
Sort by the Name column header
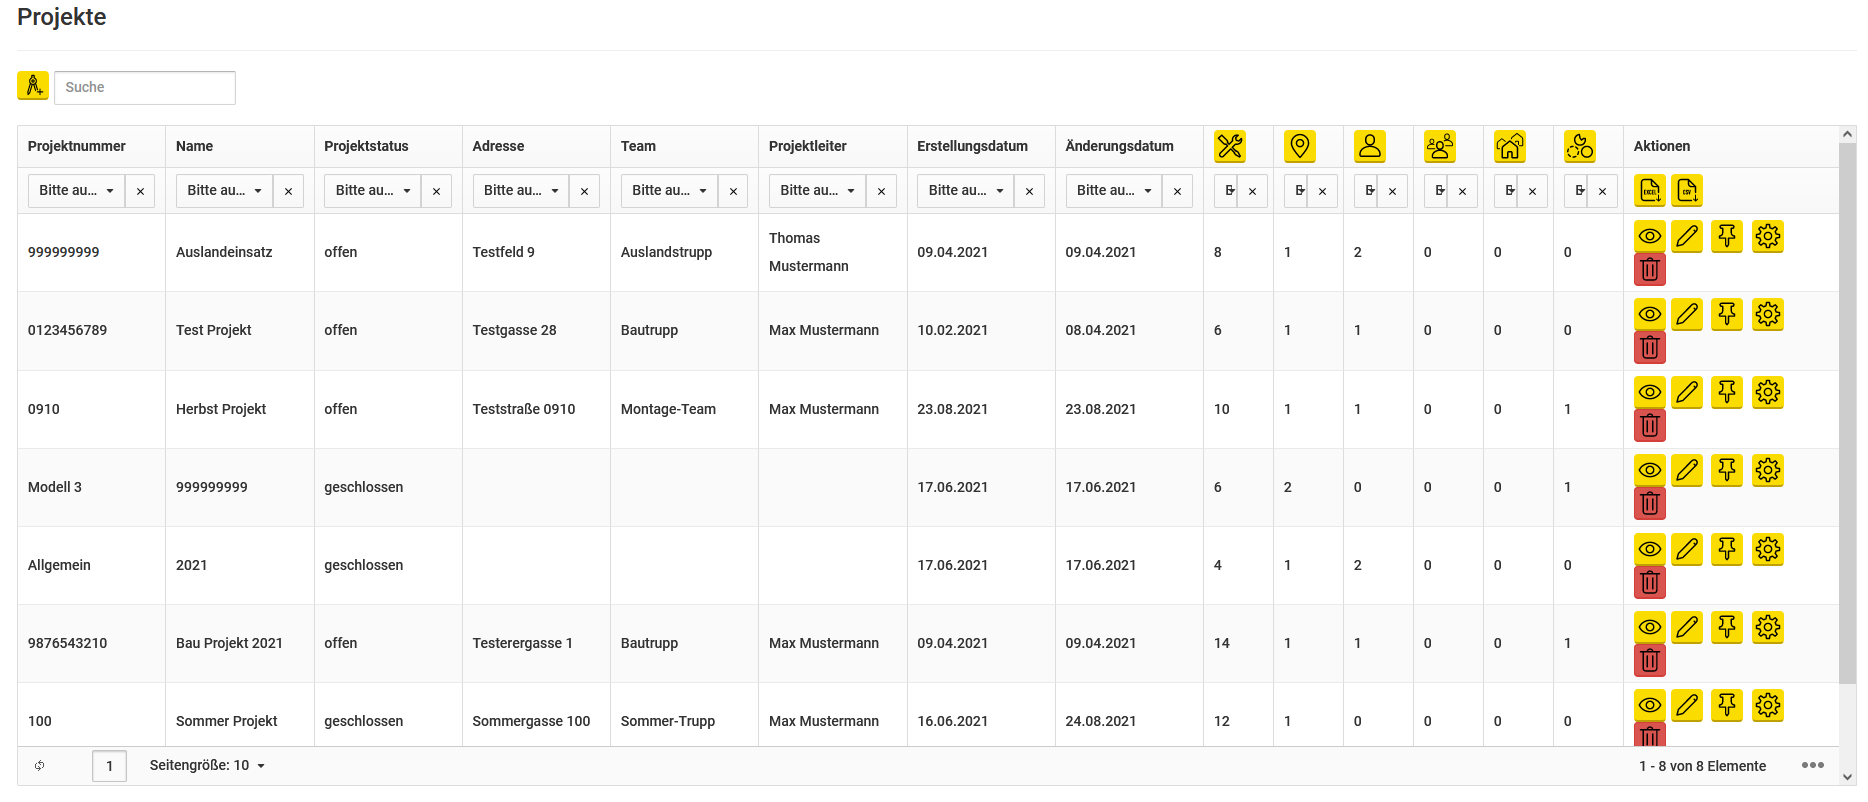pos(194,146)
